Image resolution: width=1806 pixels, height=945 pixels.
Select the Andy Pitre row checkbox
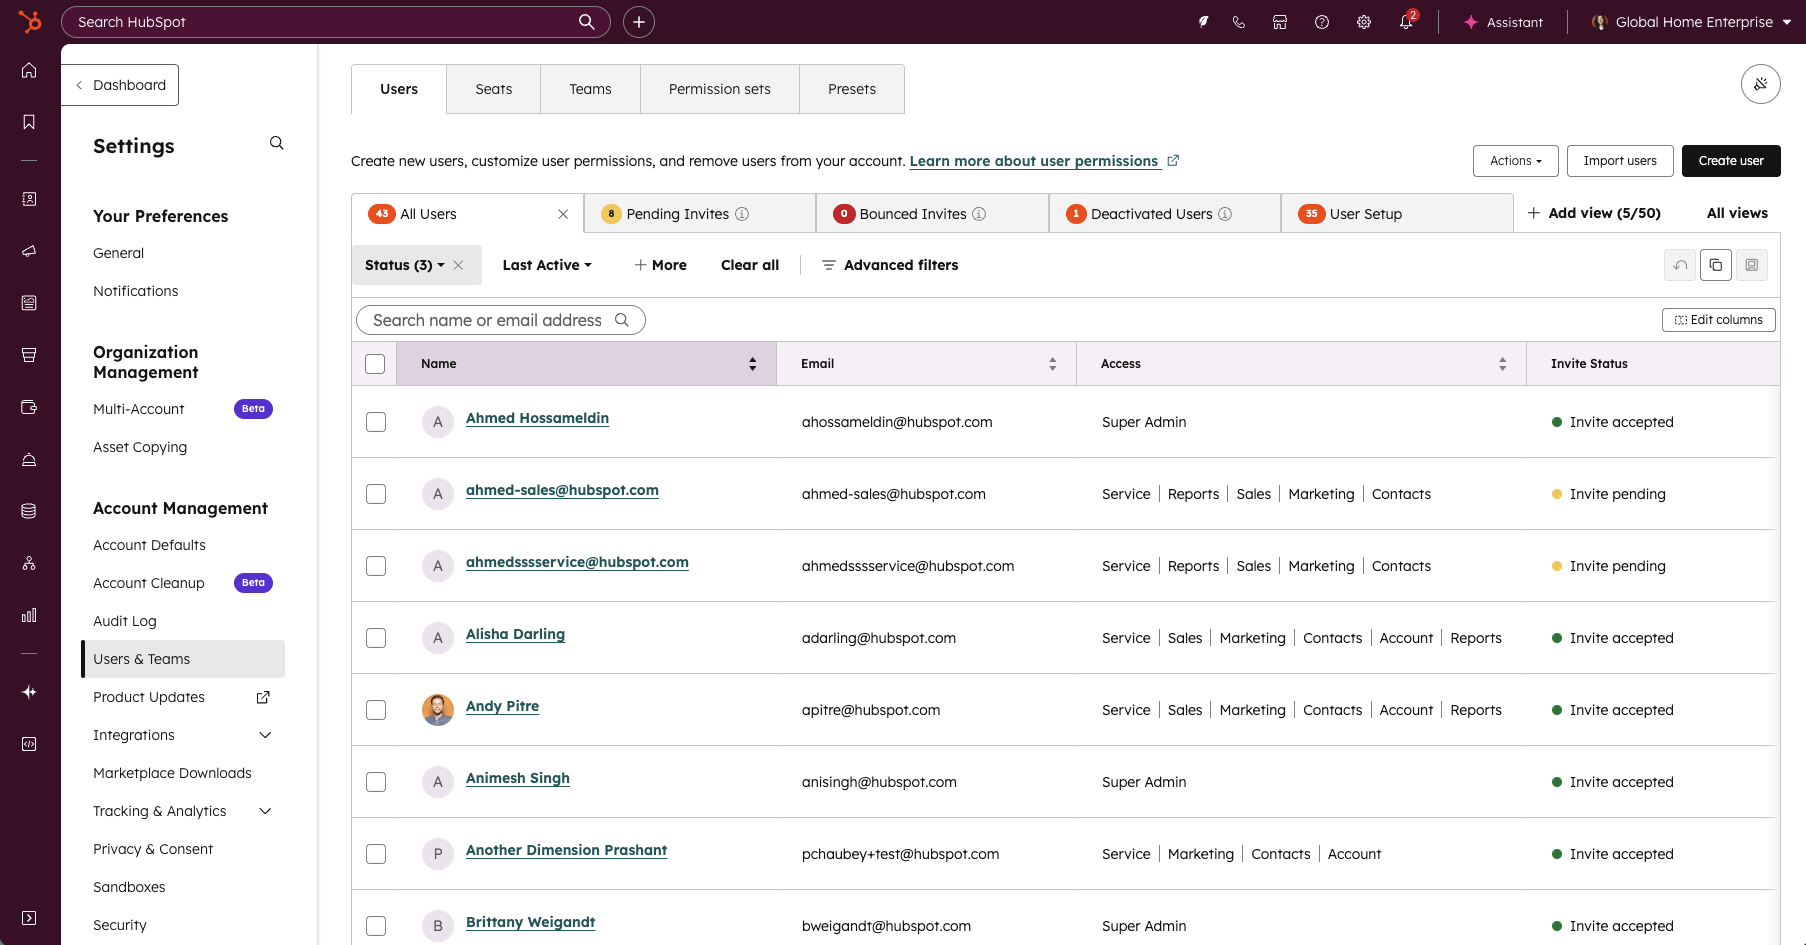coord(376,710)
